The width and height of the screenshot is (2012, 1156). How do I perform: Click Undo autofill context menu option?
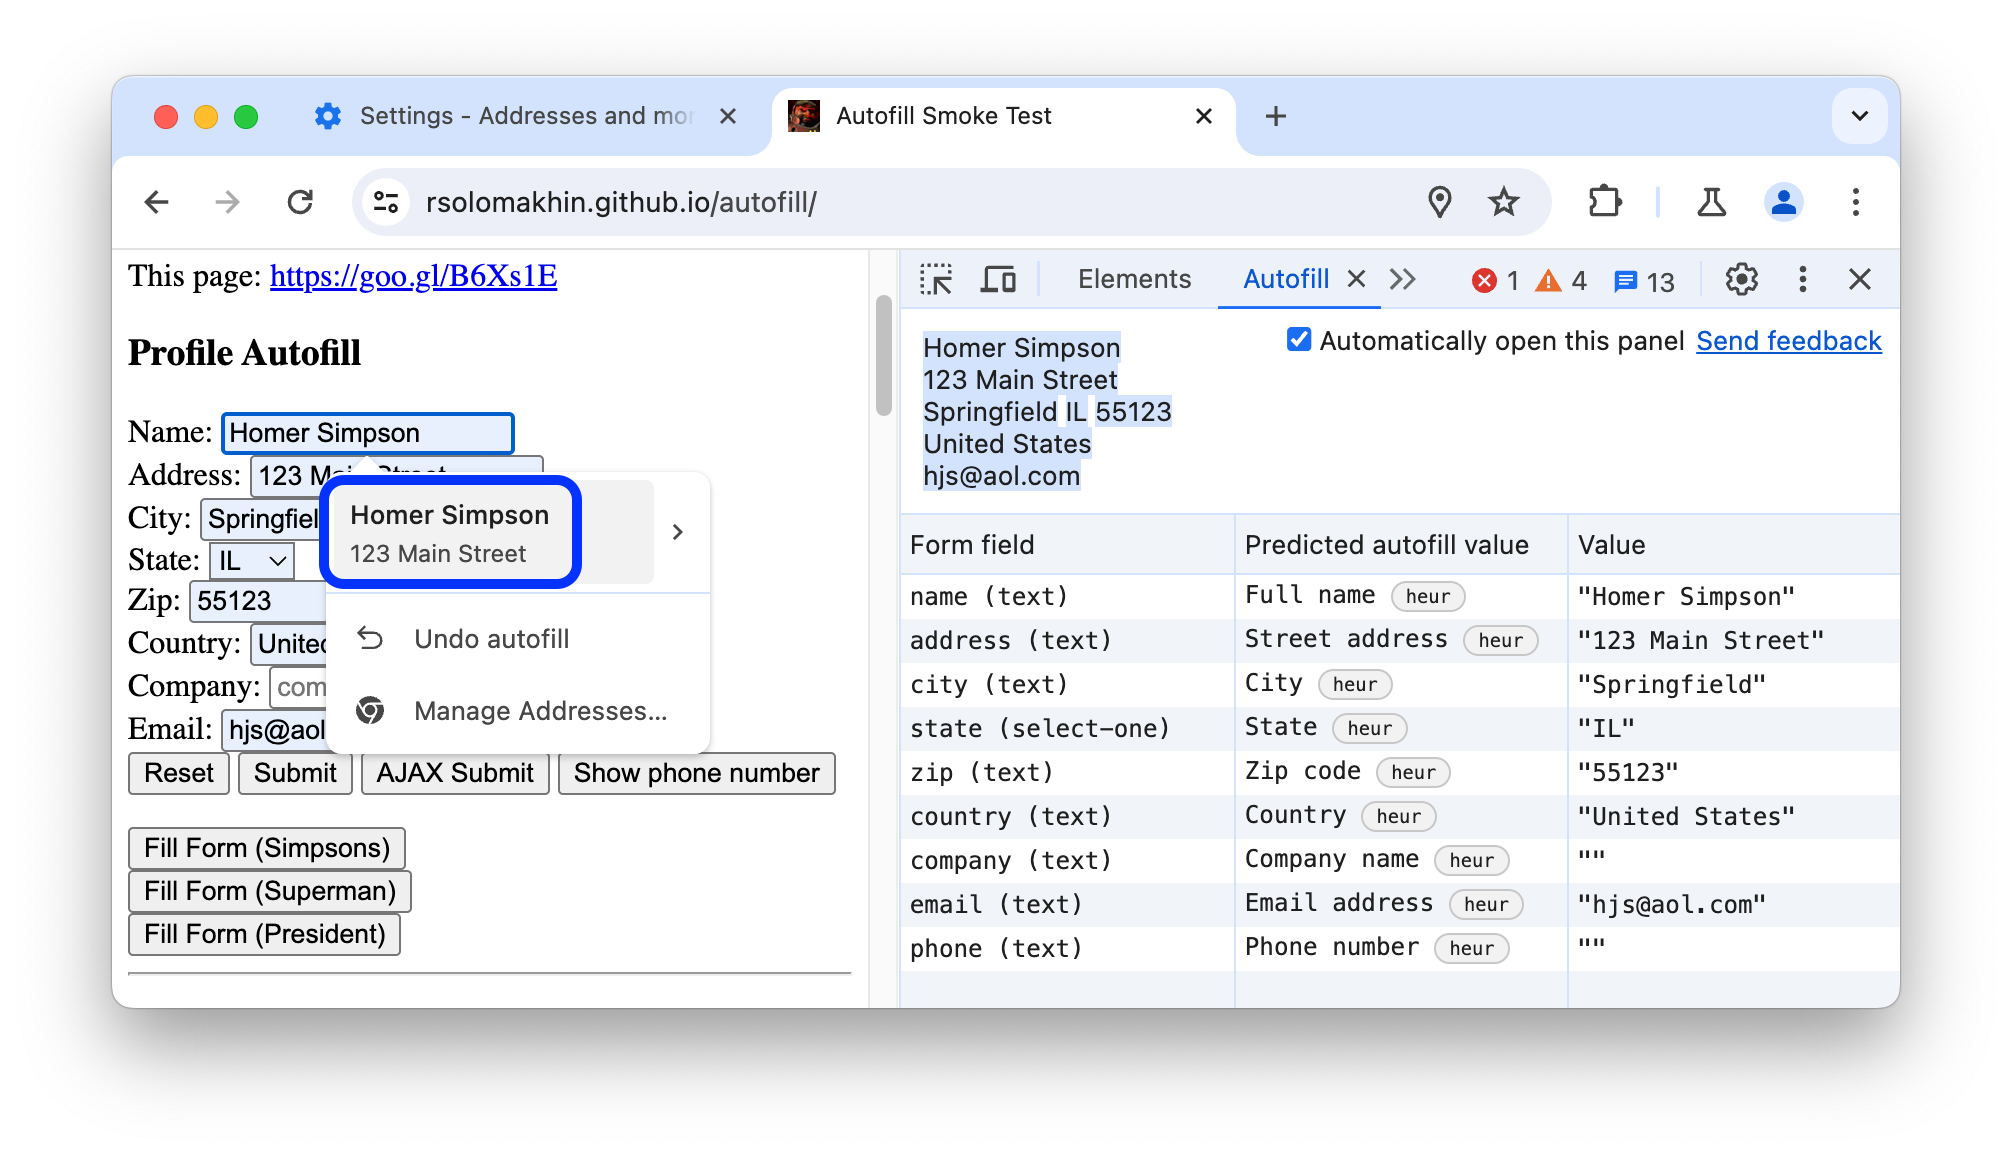pyautogui.click(x=493, y=638)
